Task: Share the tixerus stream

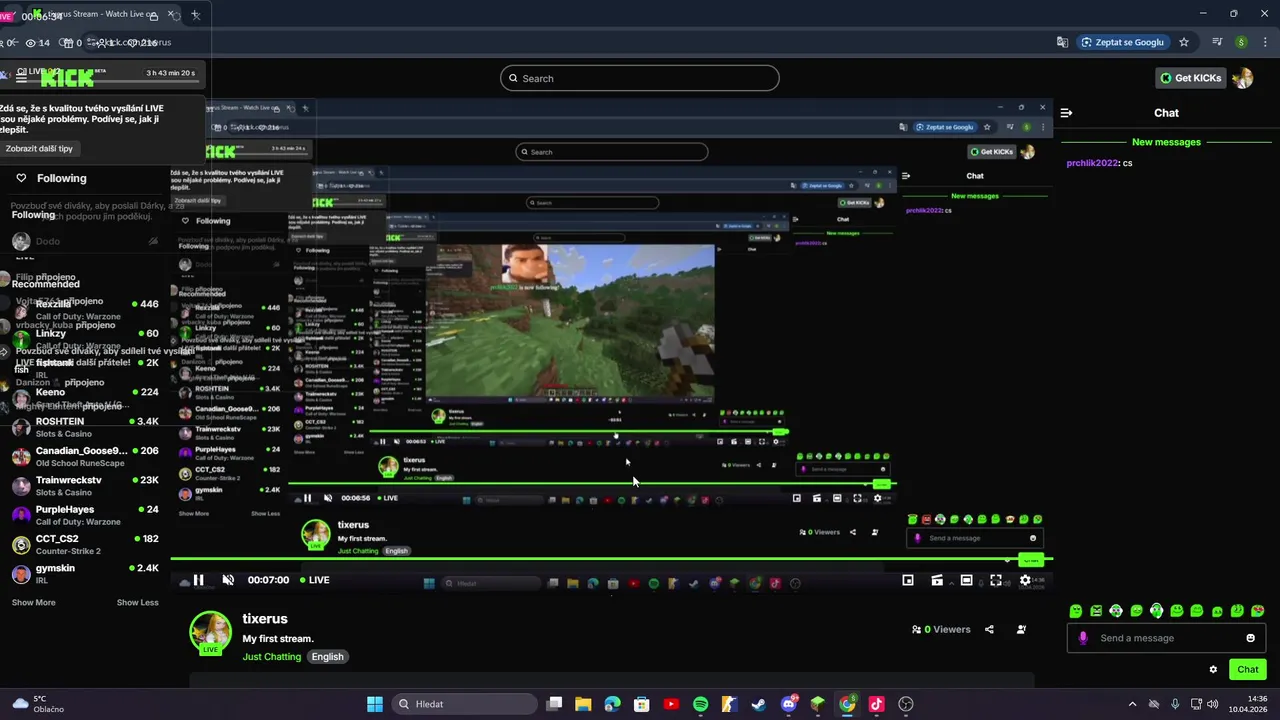Action: (x=989, y=630)
